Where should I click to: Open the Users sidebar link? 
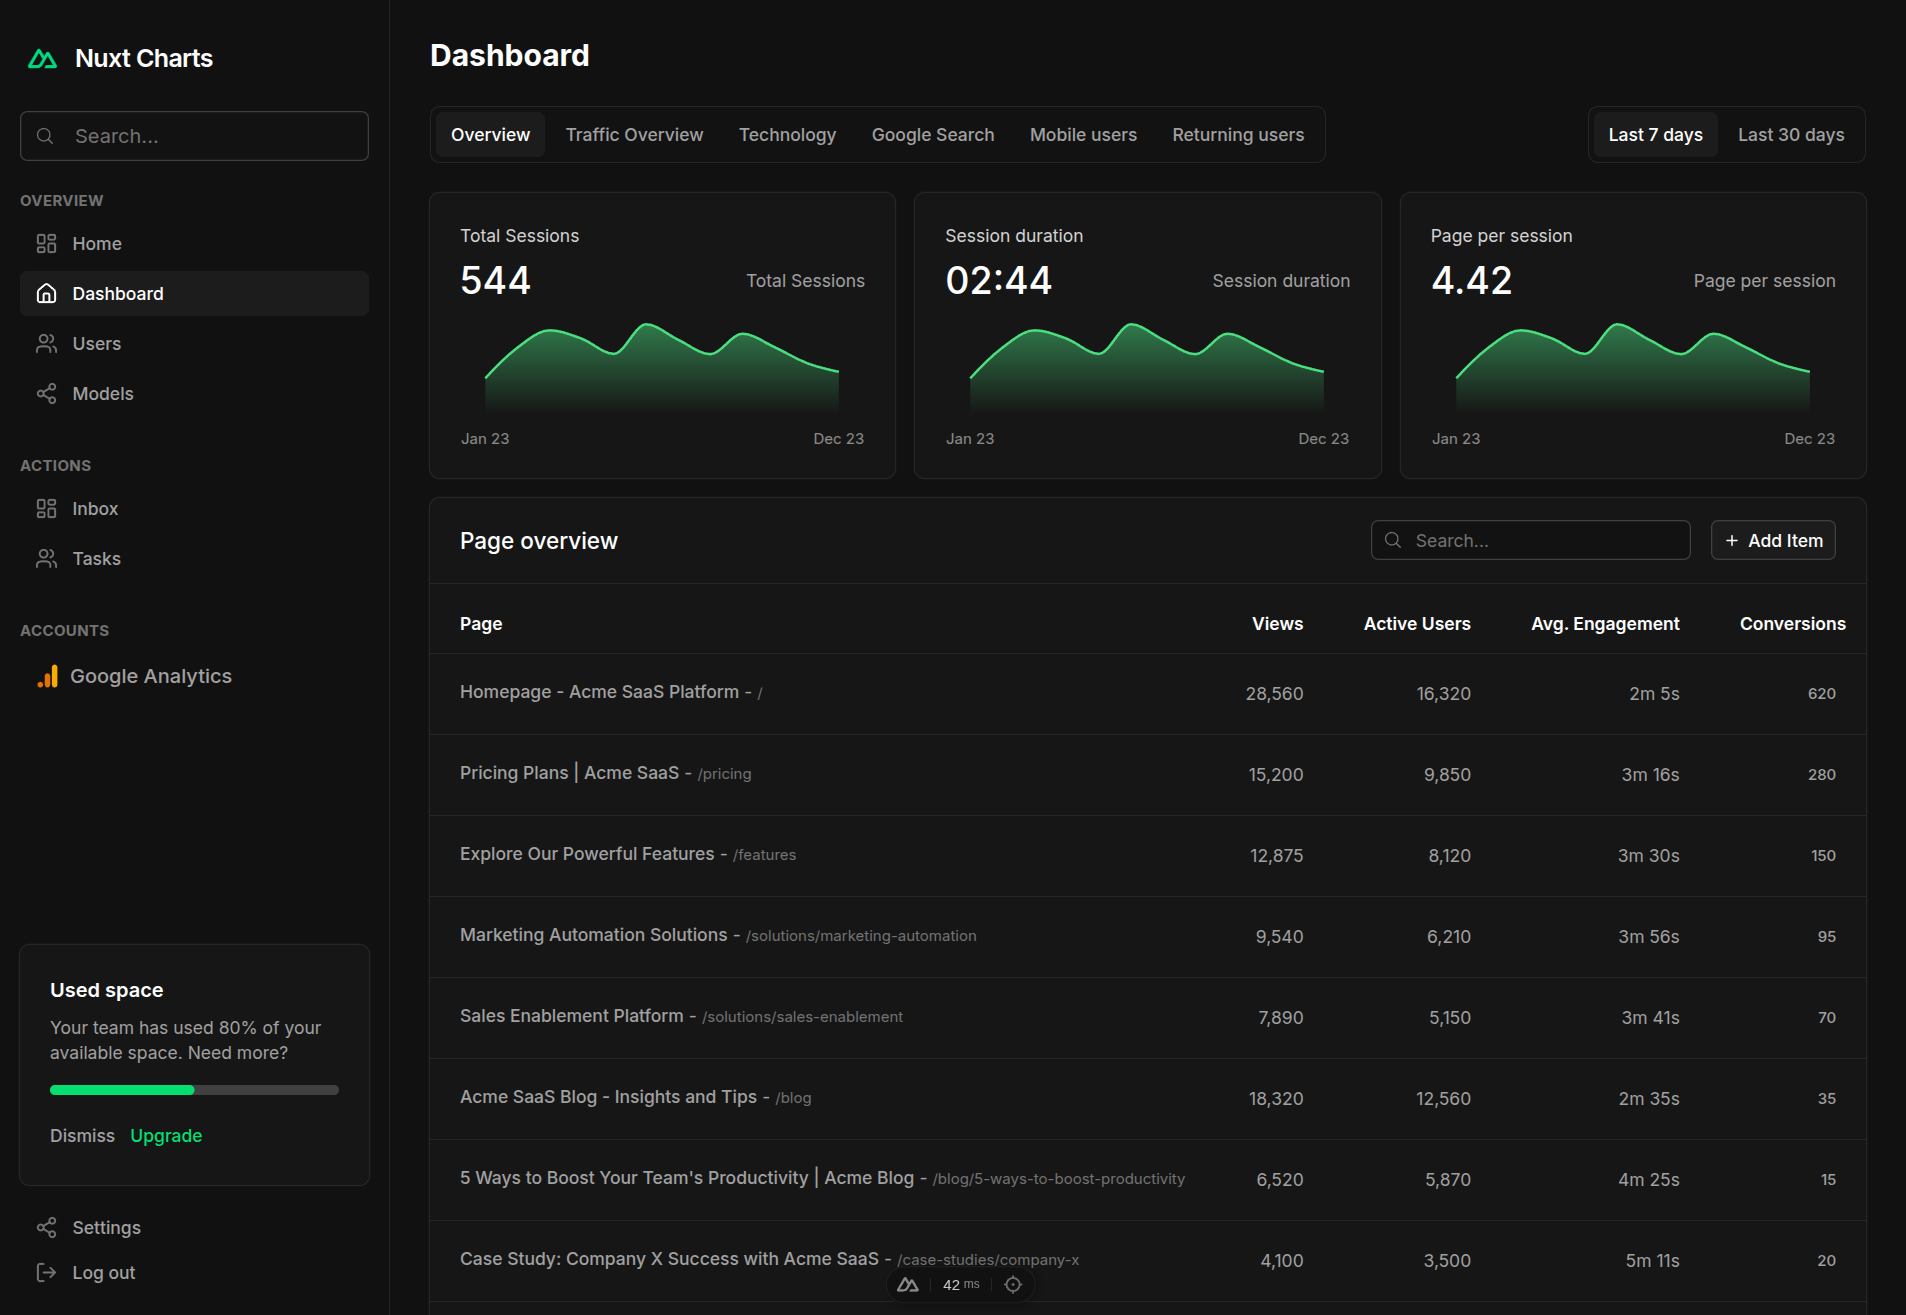tap(194, 344)
